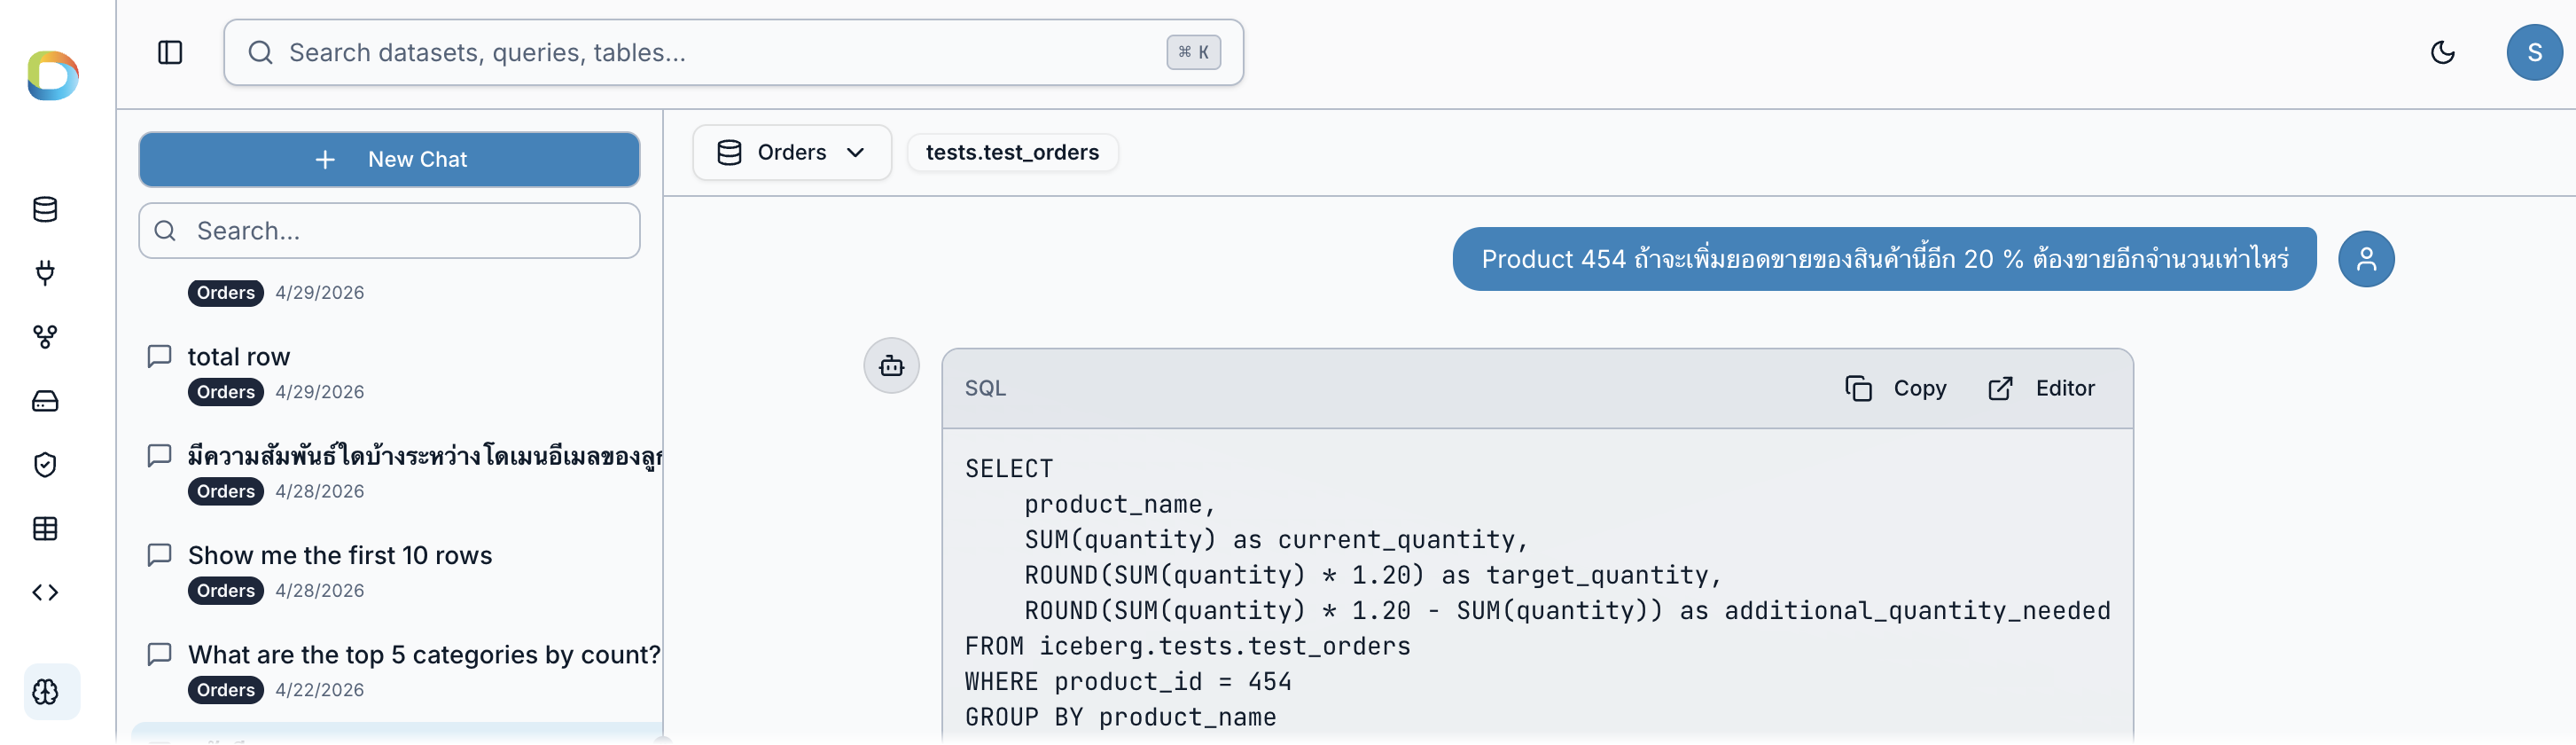Click the user message about Product 454
The height and width of the screenshot is (745, 2576).
pos(1884,259)
